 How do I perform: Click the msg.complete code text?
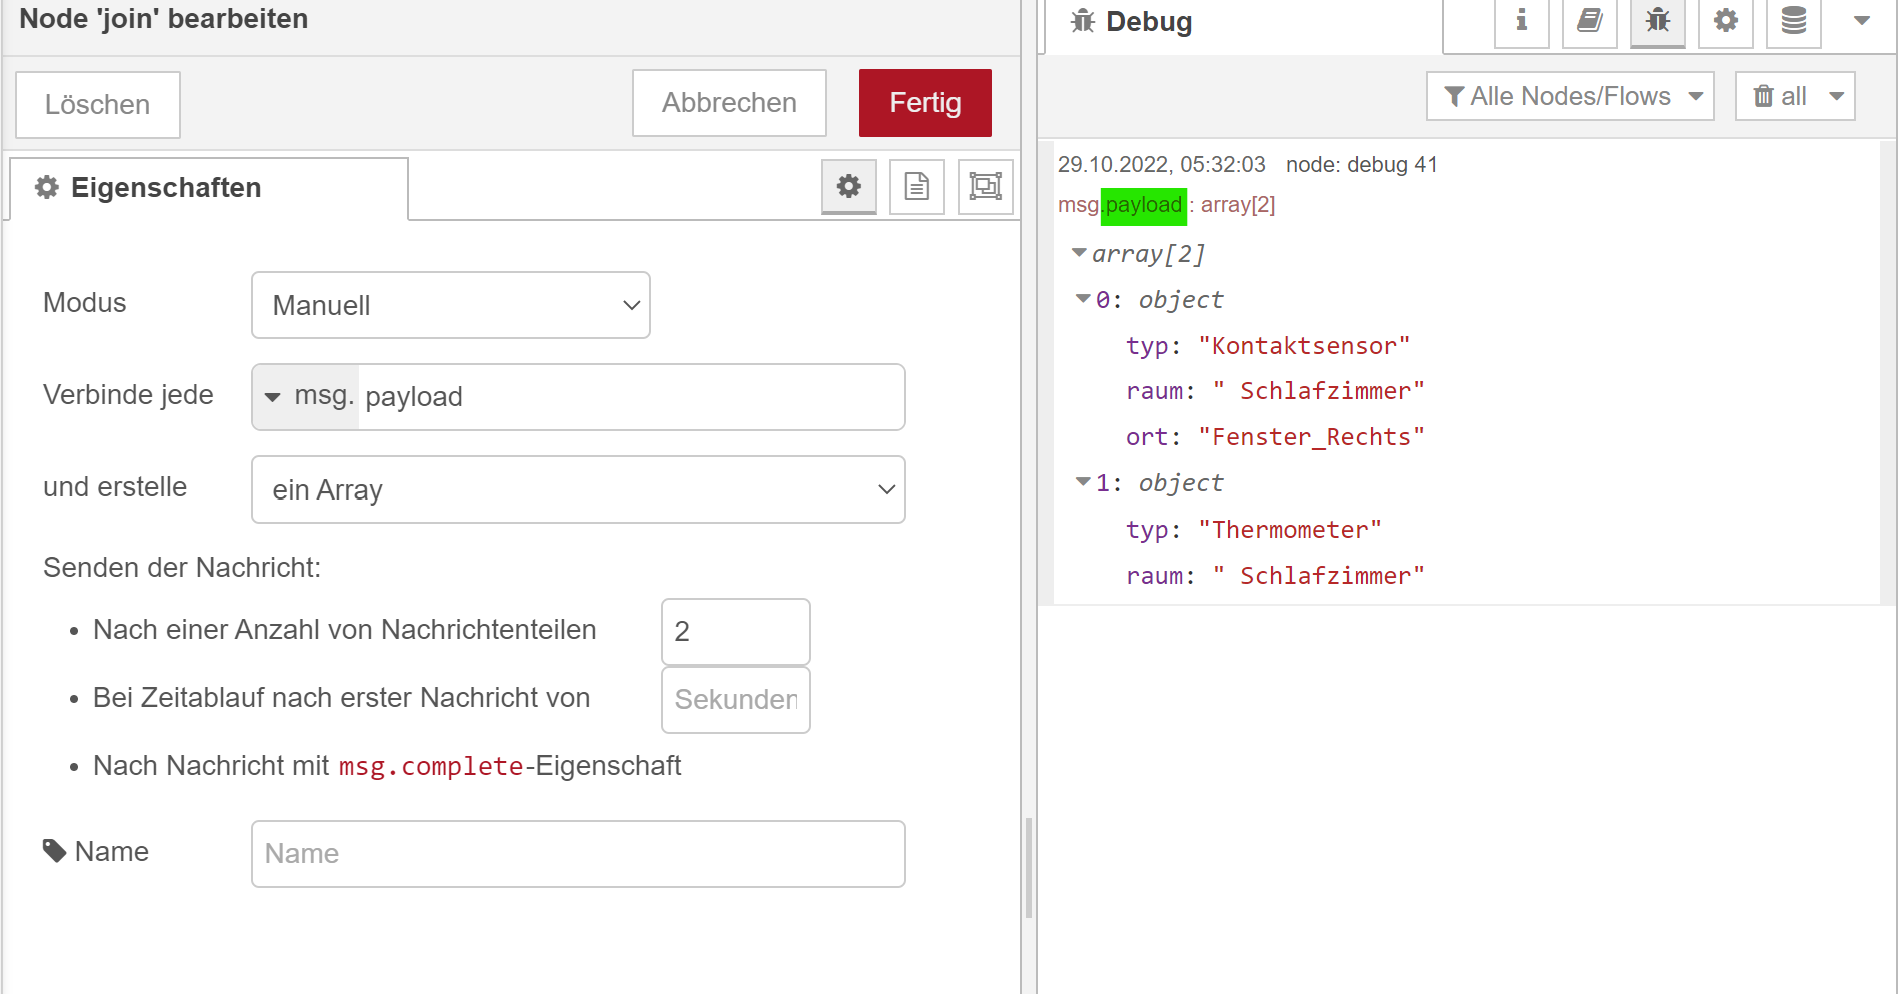pyautogui.click(x=431, y=767)
